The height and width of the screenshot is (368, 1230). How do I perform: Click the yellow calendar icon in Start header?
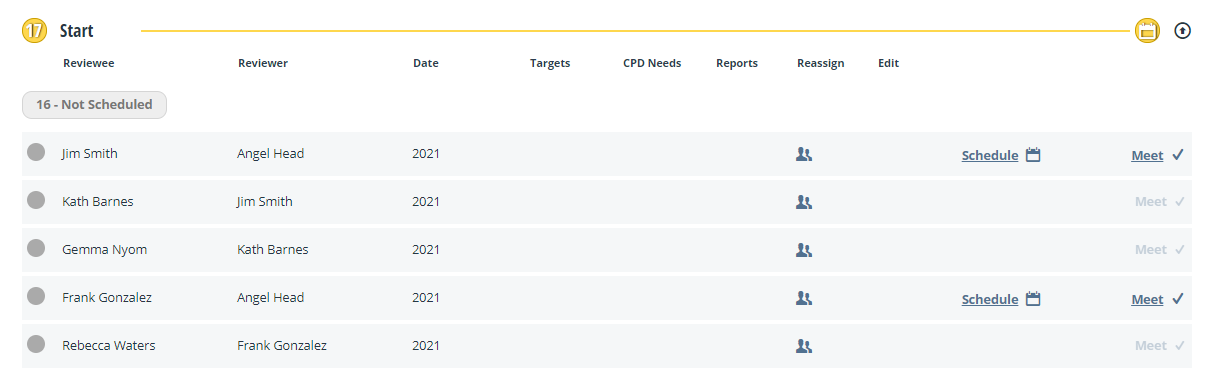(x=1147, y=31)
